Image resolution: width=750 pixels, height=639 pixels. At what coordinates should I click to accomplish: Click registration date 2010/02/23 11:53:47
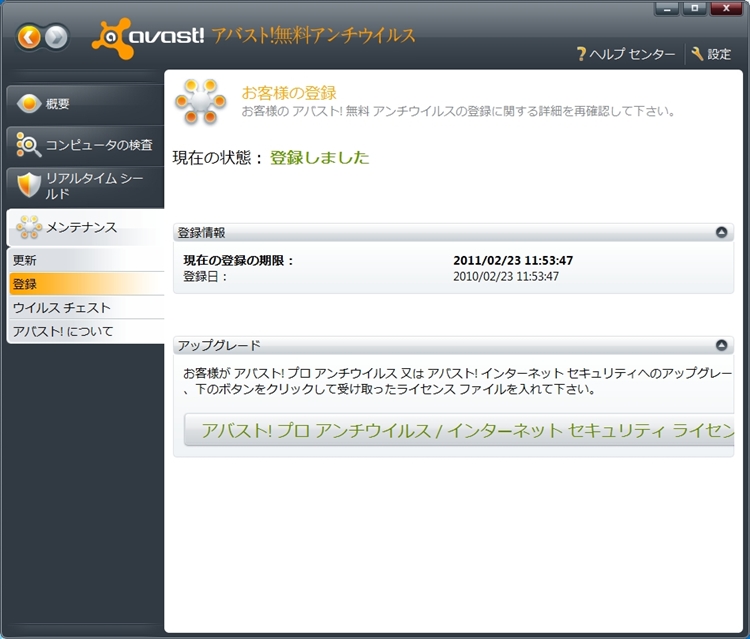(x=506, y=276)
